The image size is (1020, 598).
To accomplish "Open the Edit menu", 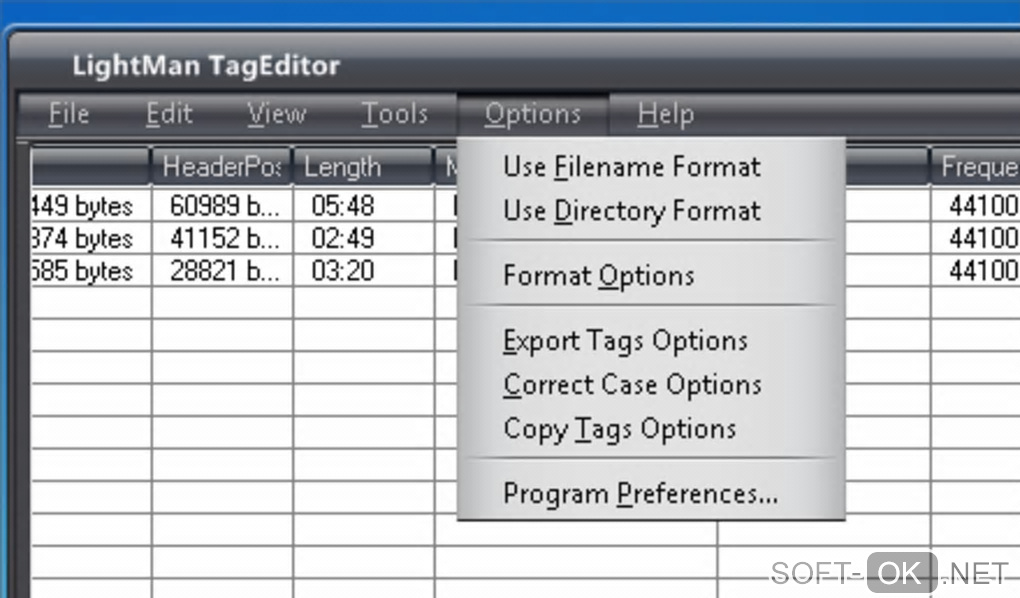I will click(169, 114).
